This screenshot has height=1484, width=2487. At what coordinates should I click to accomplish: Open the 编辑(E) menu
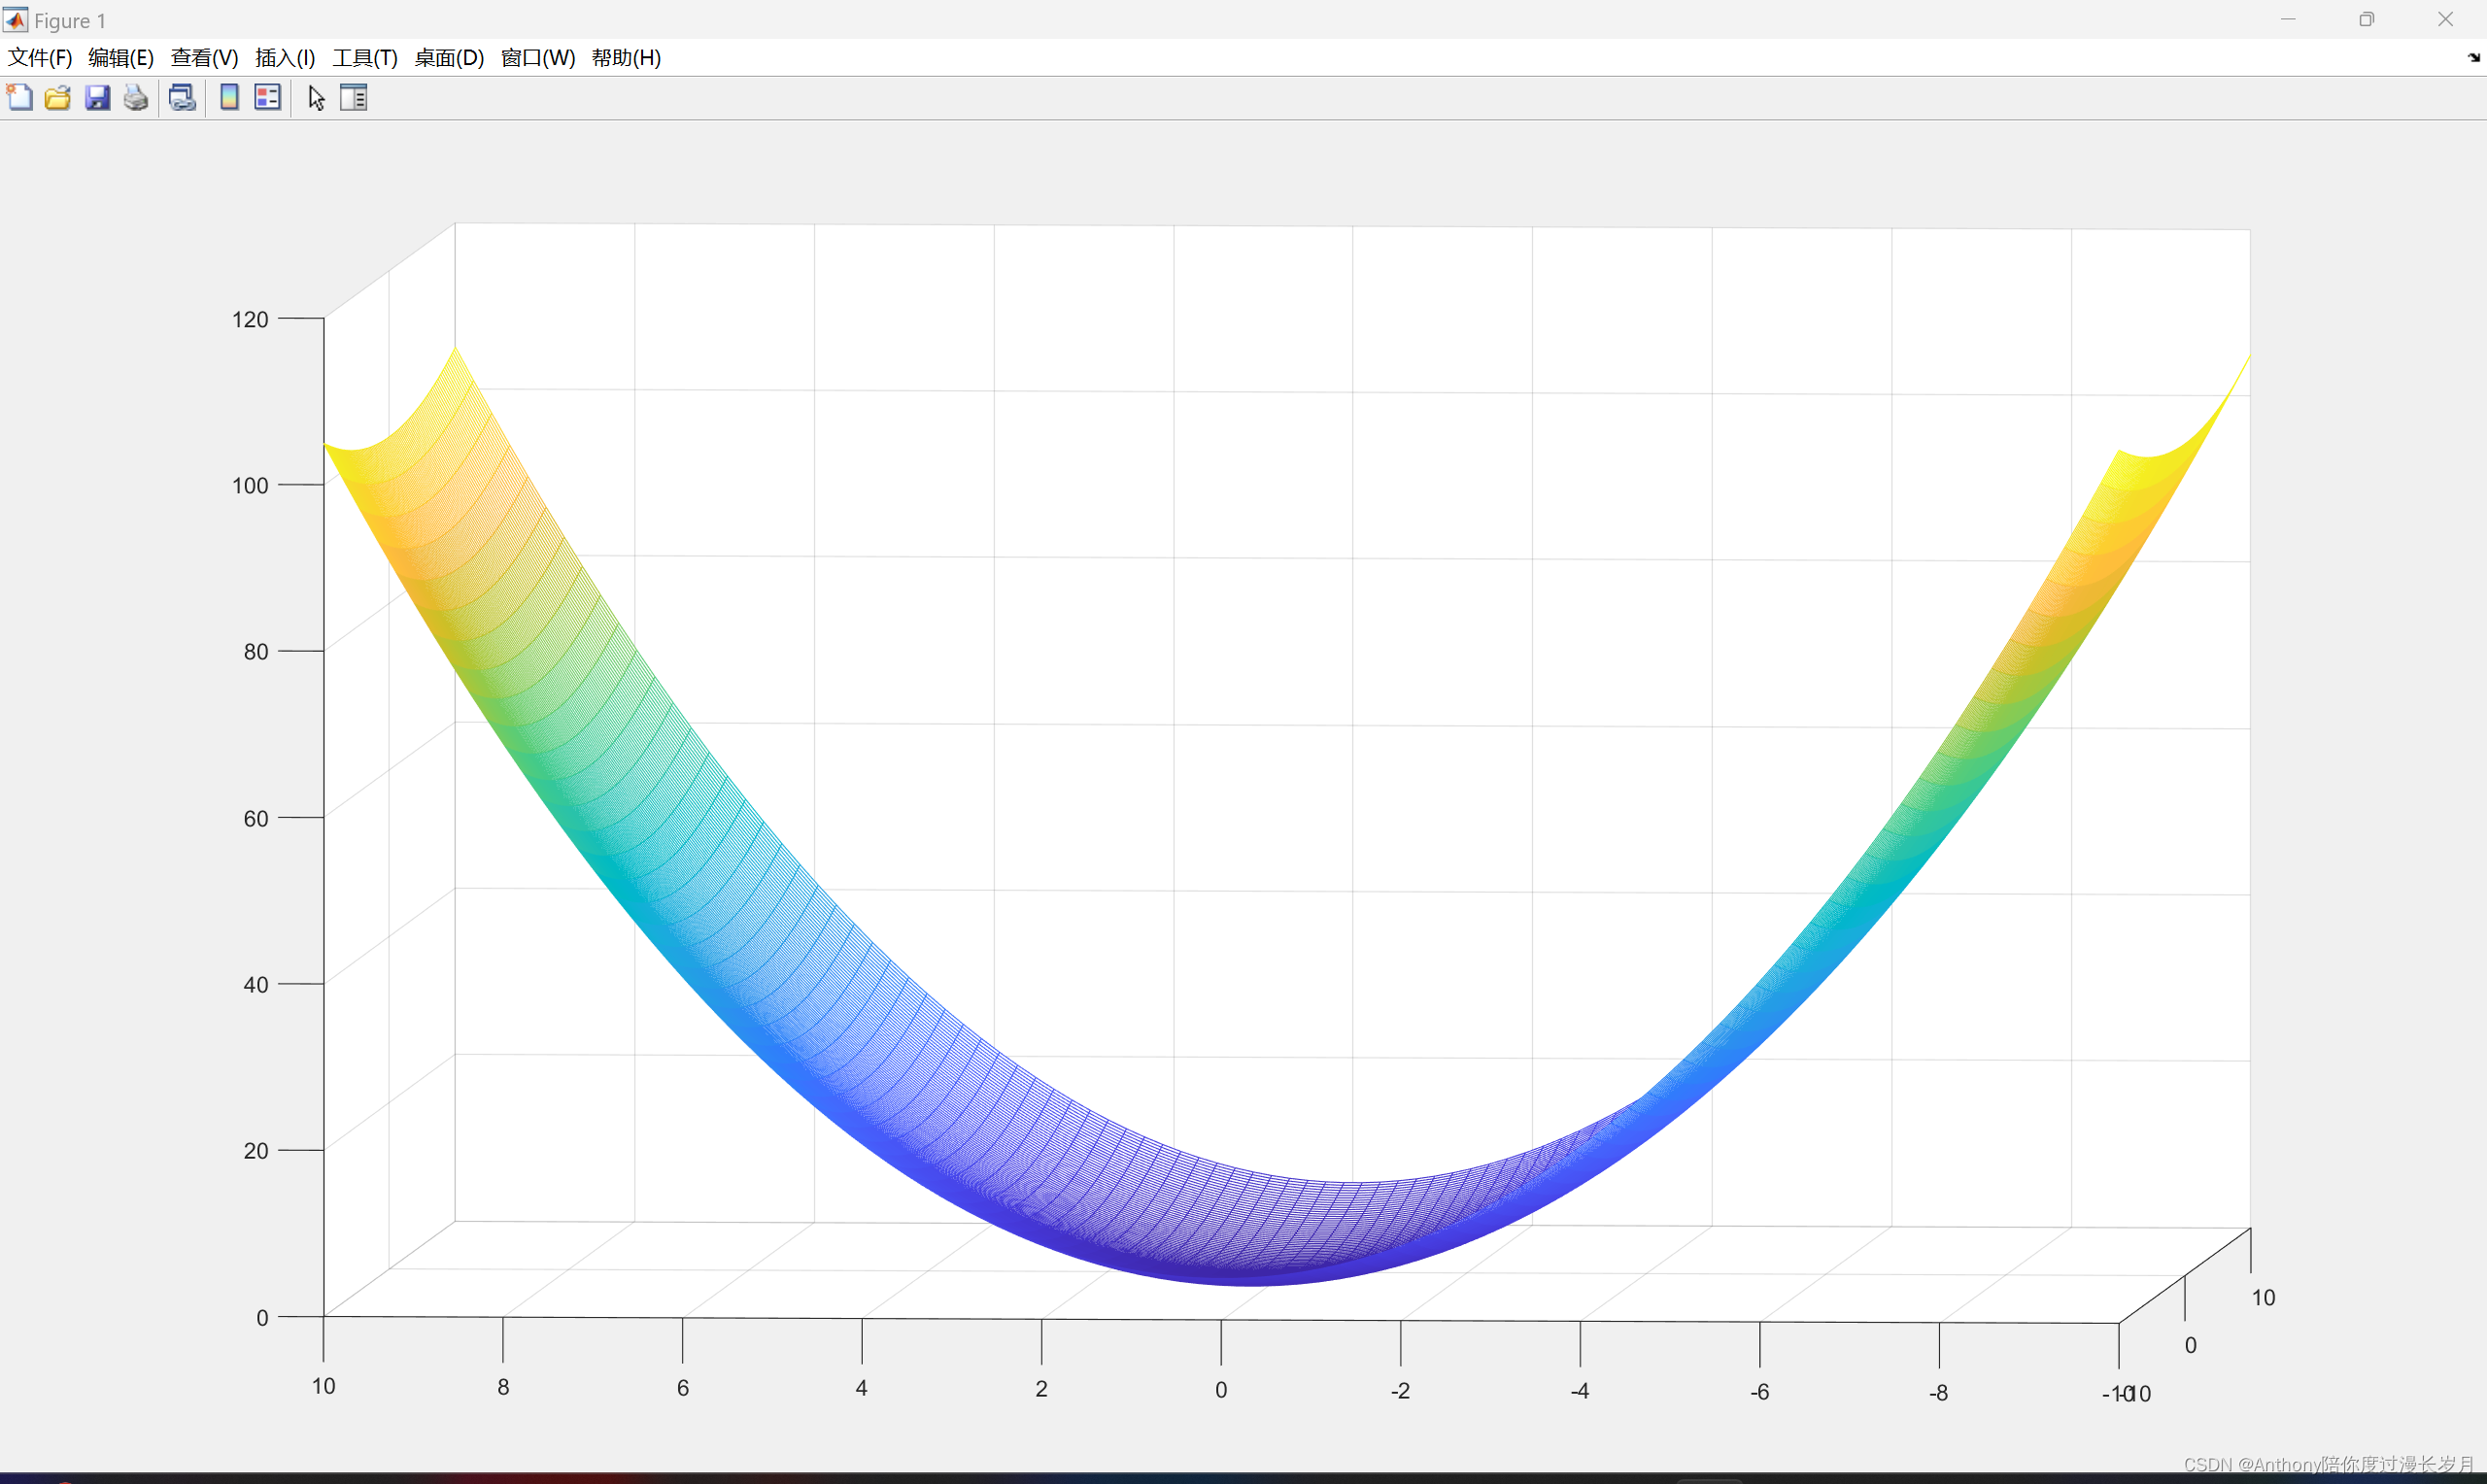click(121, 58)
